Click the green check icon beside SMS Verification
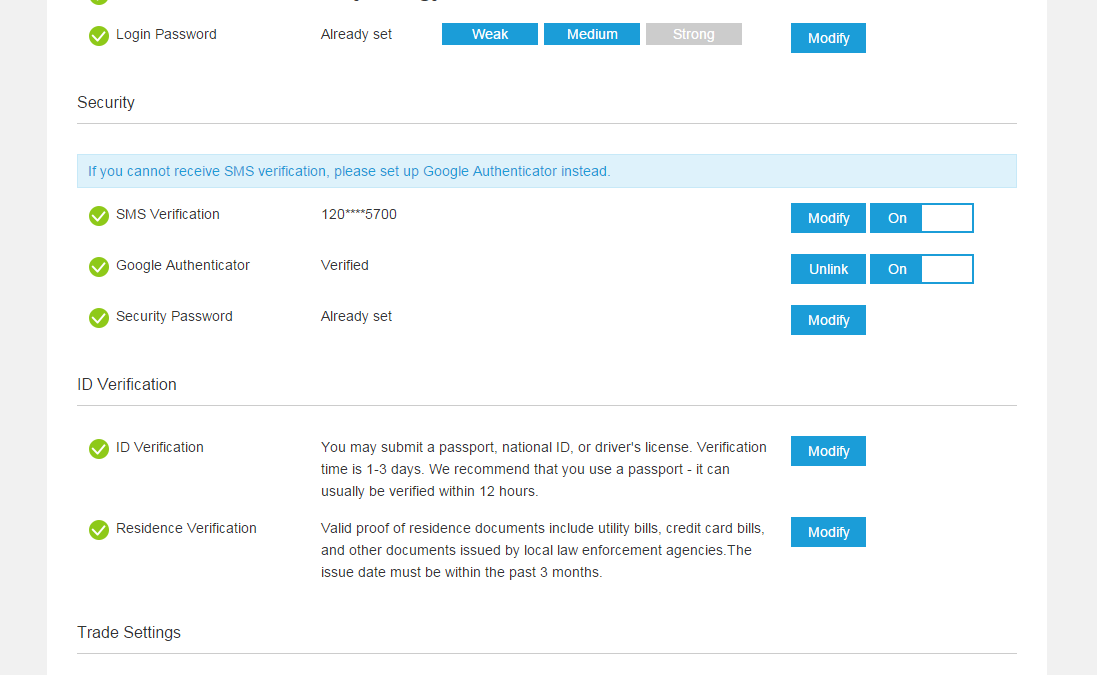Viewport: 1097px width, 675px height. 99,216
